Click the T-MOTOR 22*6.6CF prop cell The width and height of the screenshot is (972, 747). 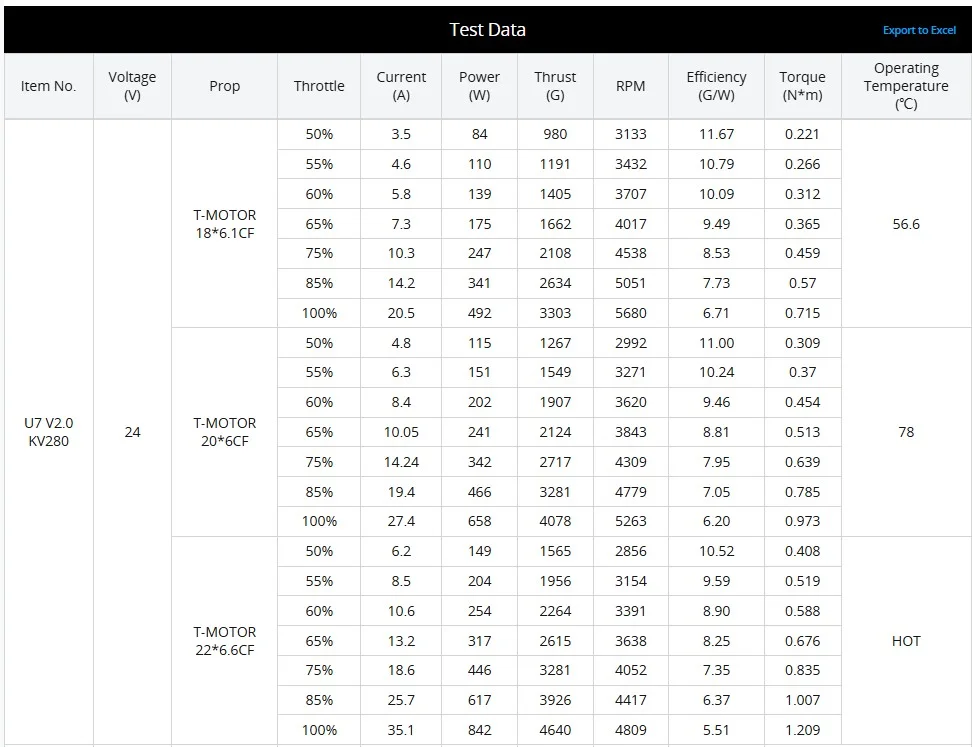[x=224, y=641]
